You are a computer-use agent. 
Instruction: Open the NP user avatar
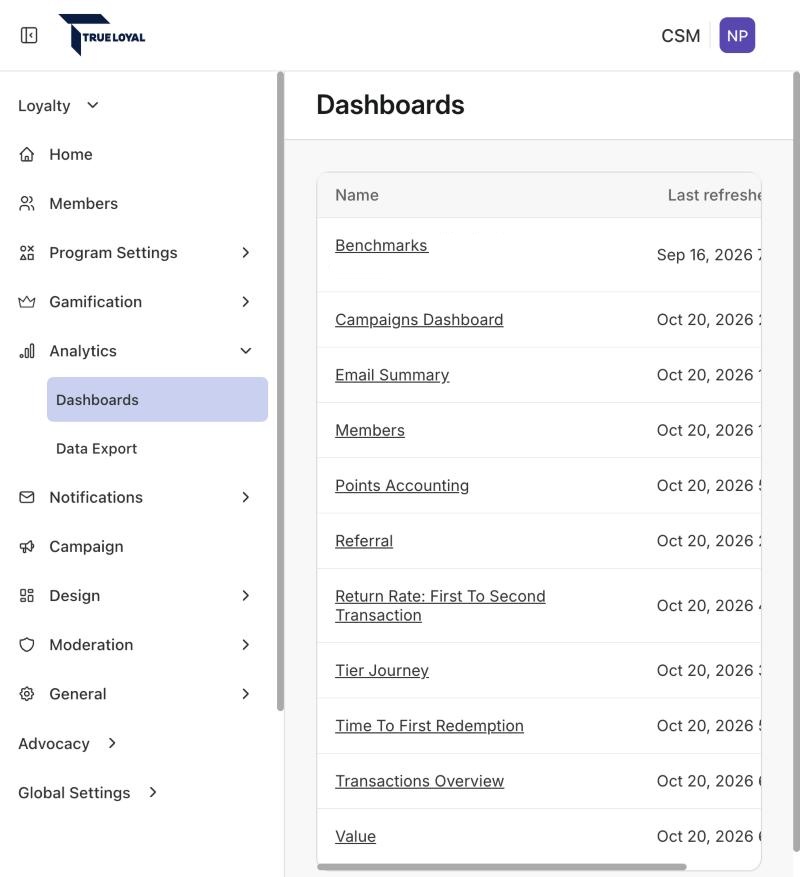coord(737,35)
